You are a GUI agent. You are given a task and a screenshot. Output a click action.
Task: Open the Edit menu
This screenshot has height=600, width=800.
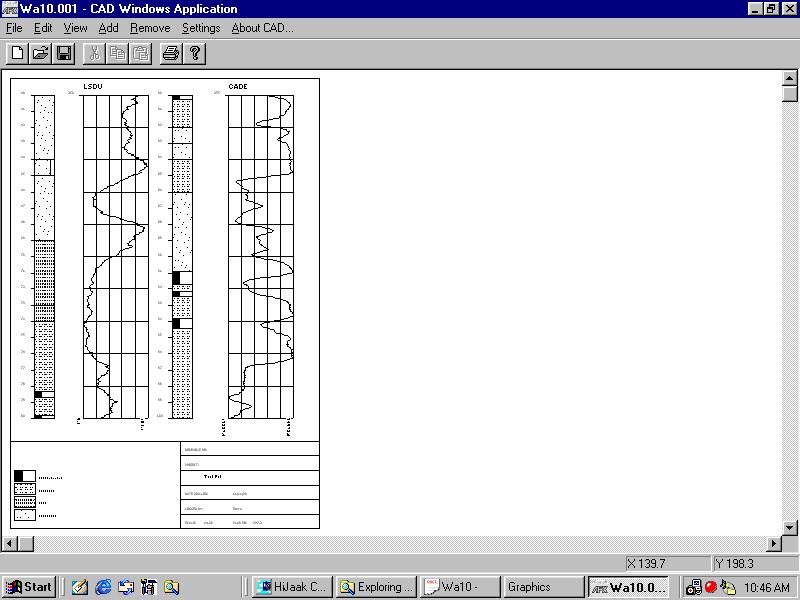coord(43,28)
